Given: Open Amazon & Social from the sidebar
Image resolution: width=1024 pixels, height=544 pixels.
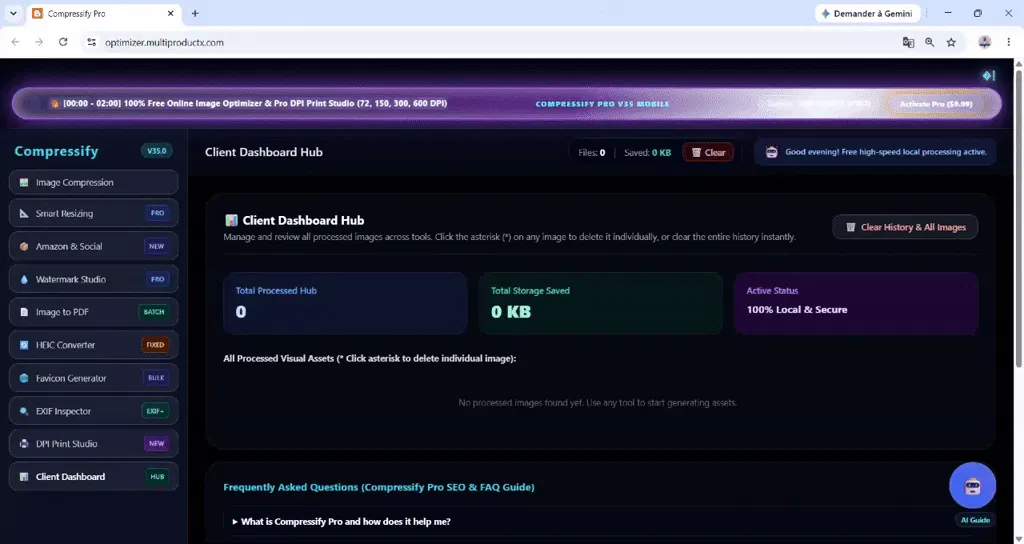Looking at the screenshot, I should [93, 246].
